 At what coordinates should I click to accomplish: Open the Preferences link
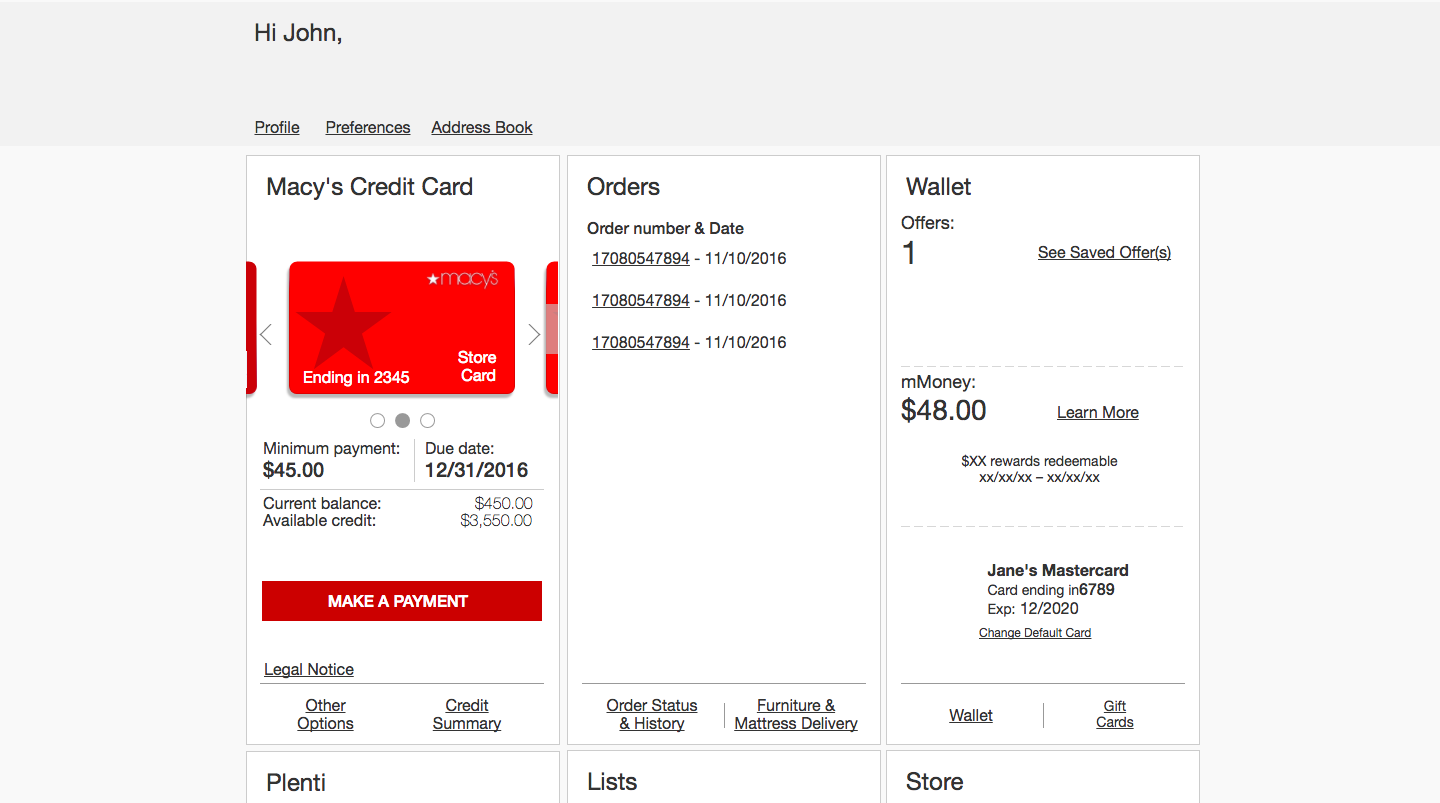pyautogui.click(x=368, y=127)
